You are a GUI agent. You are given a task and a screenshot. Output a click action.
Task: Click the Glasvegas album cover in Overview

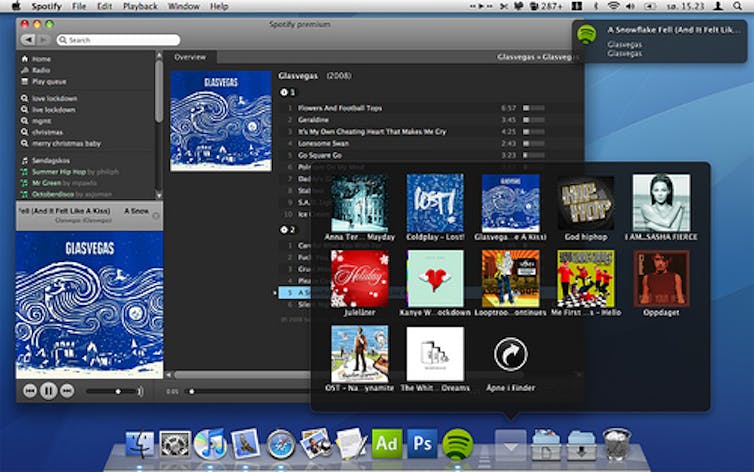pos(221,121)
